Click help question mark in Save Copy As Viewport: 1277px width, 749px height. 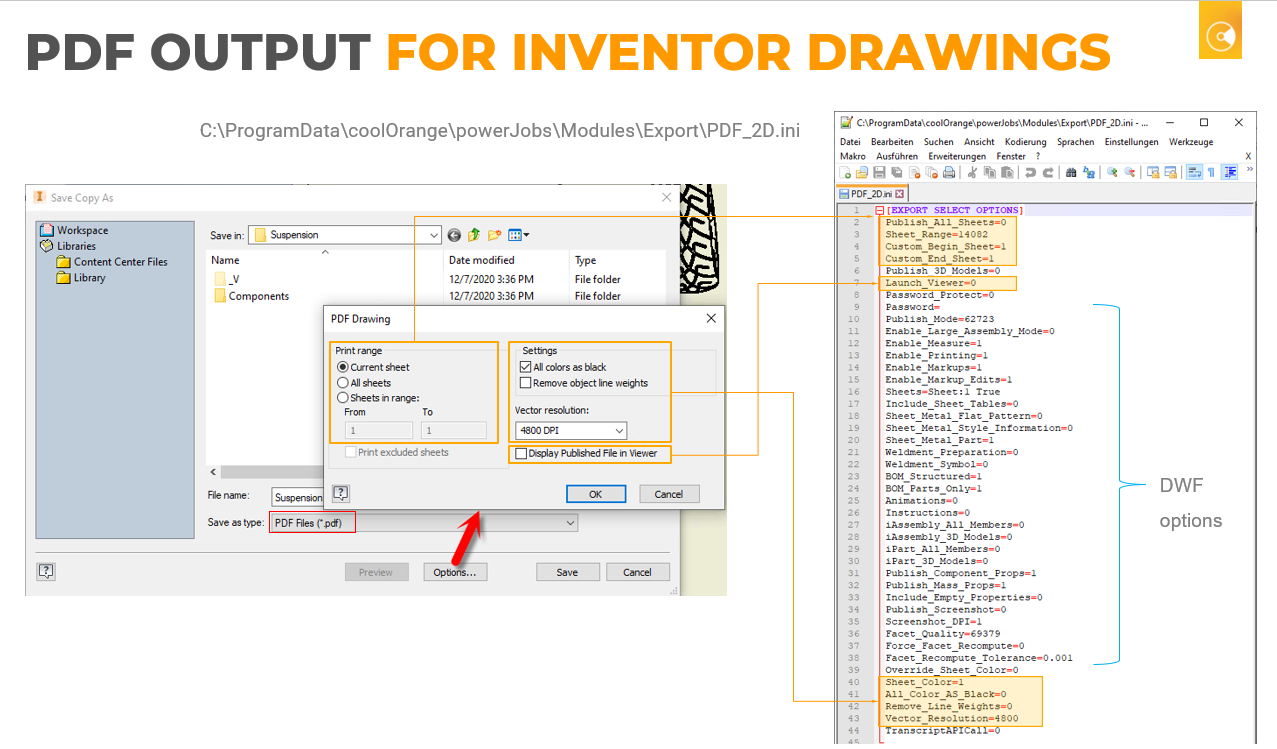(46, 572)
